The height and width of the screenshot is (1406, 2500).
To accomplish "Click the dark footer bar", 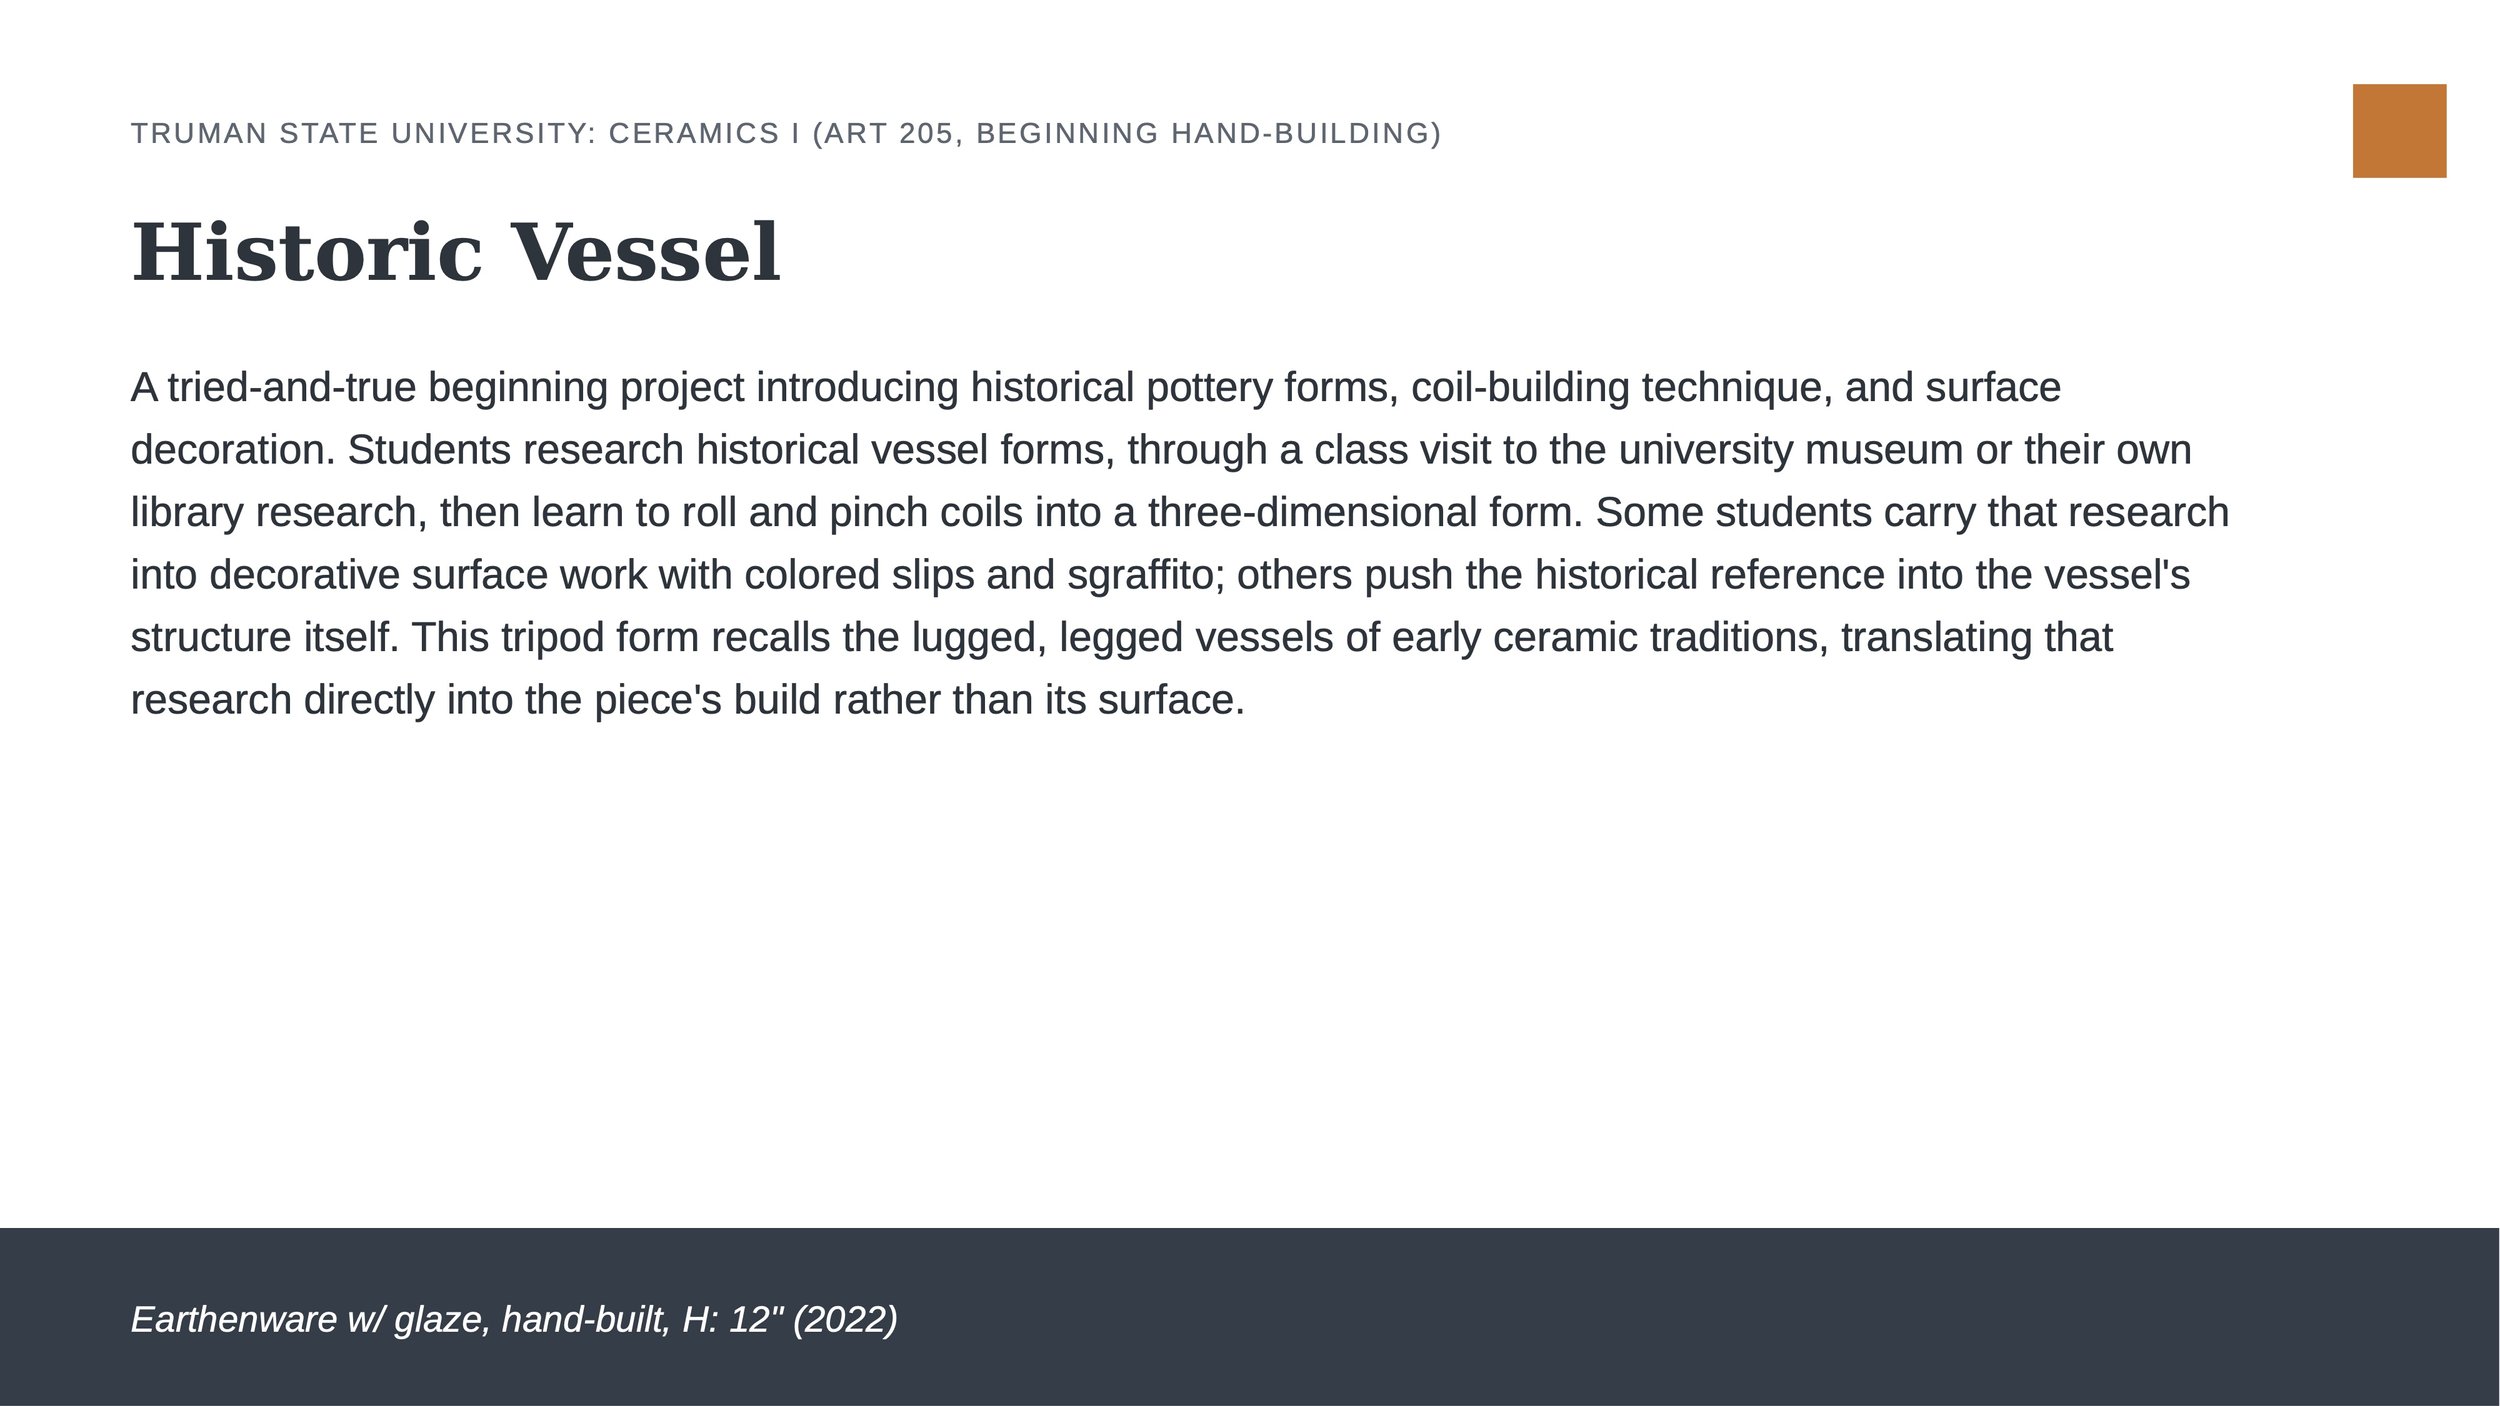I will (x=1250, y=1317).
